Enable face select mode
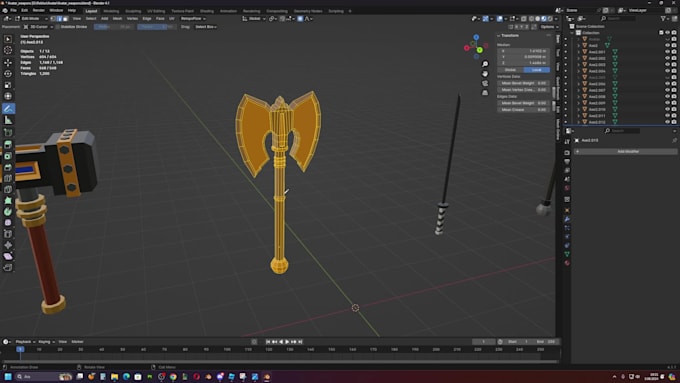Screen dimensions: 680x383 click(65, 19)
